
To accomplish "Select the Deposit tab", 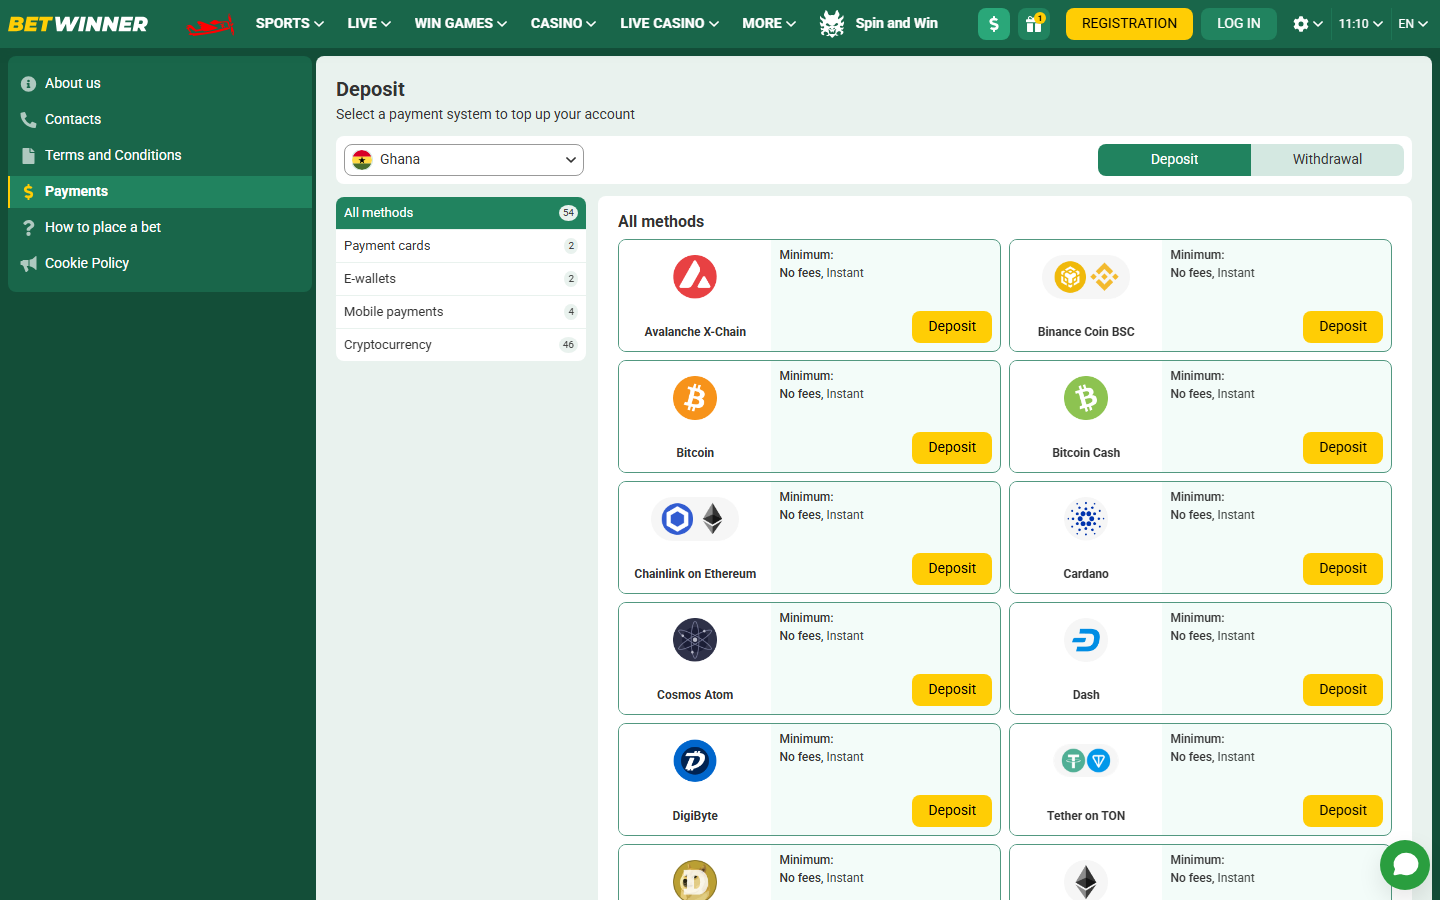I will pos(1174,160).
